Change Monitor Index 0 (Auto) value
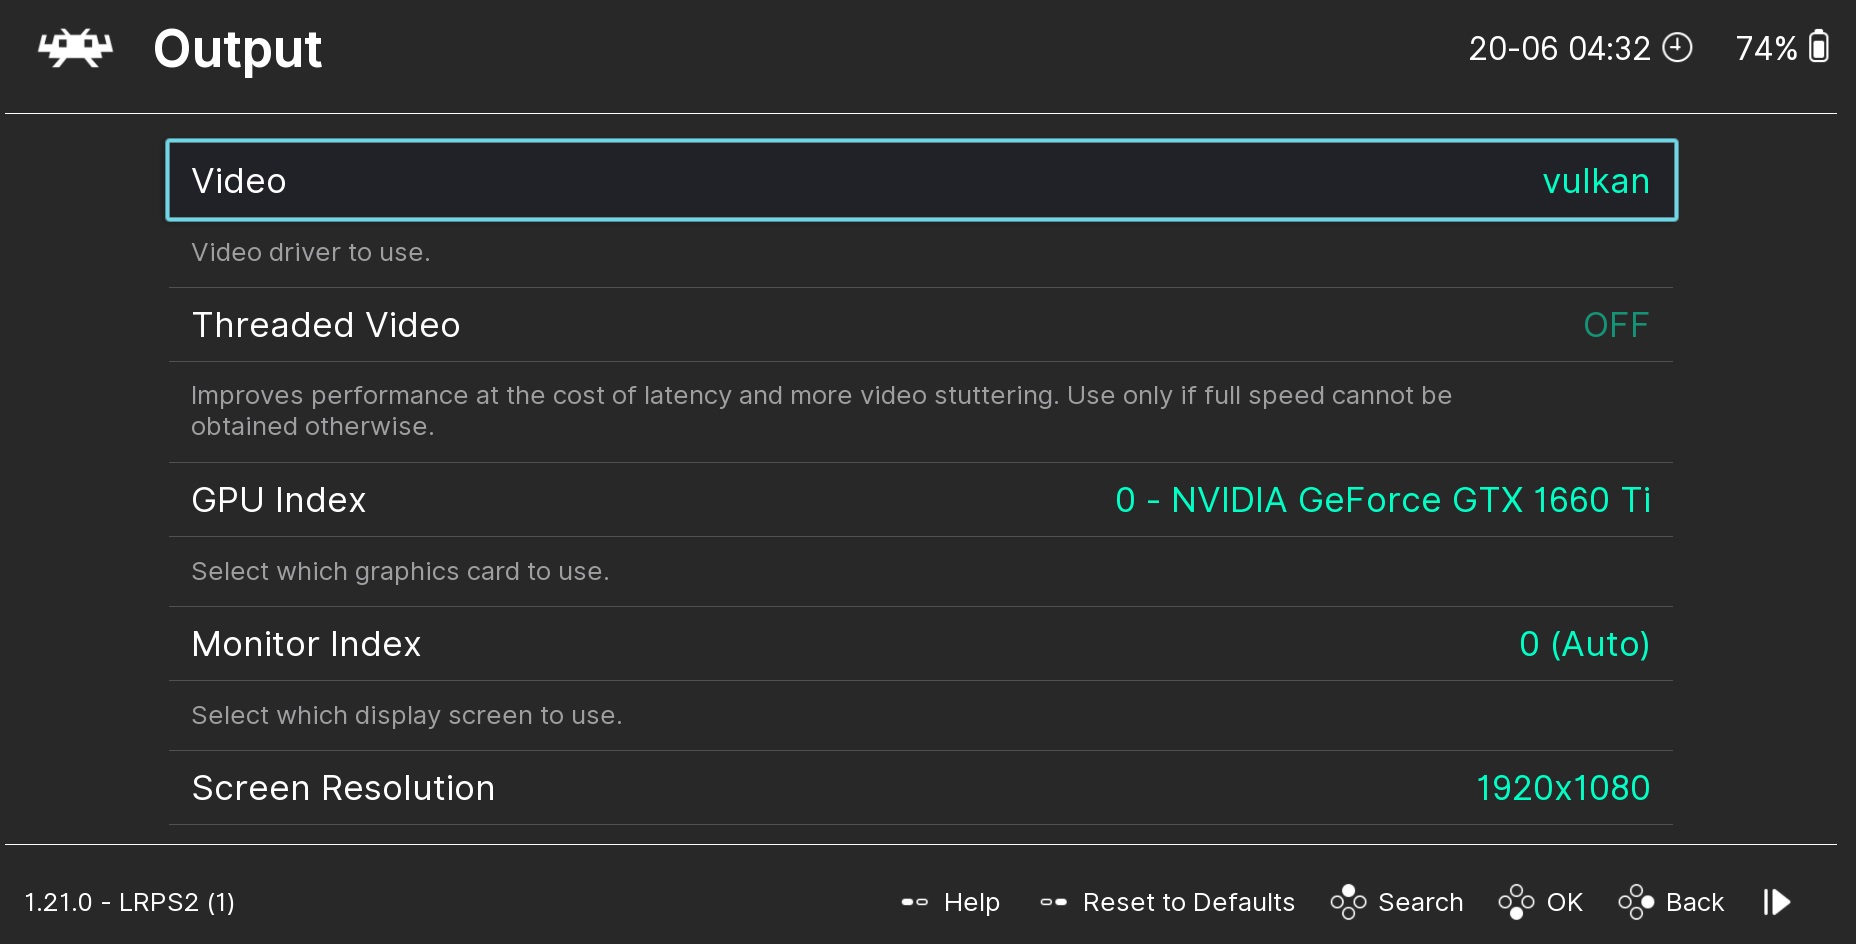This screenshot has height=944, width=1856. (1584, 644)
